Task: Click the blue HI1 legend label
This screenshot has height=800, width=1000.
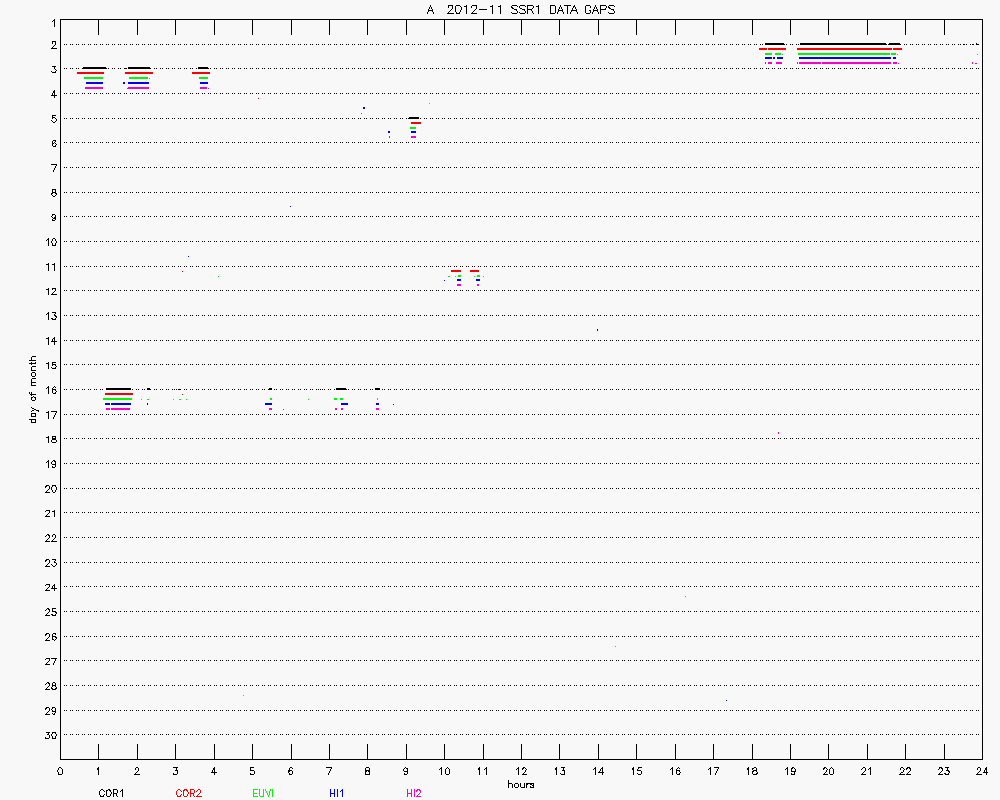Action: coord(337,793)
